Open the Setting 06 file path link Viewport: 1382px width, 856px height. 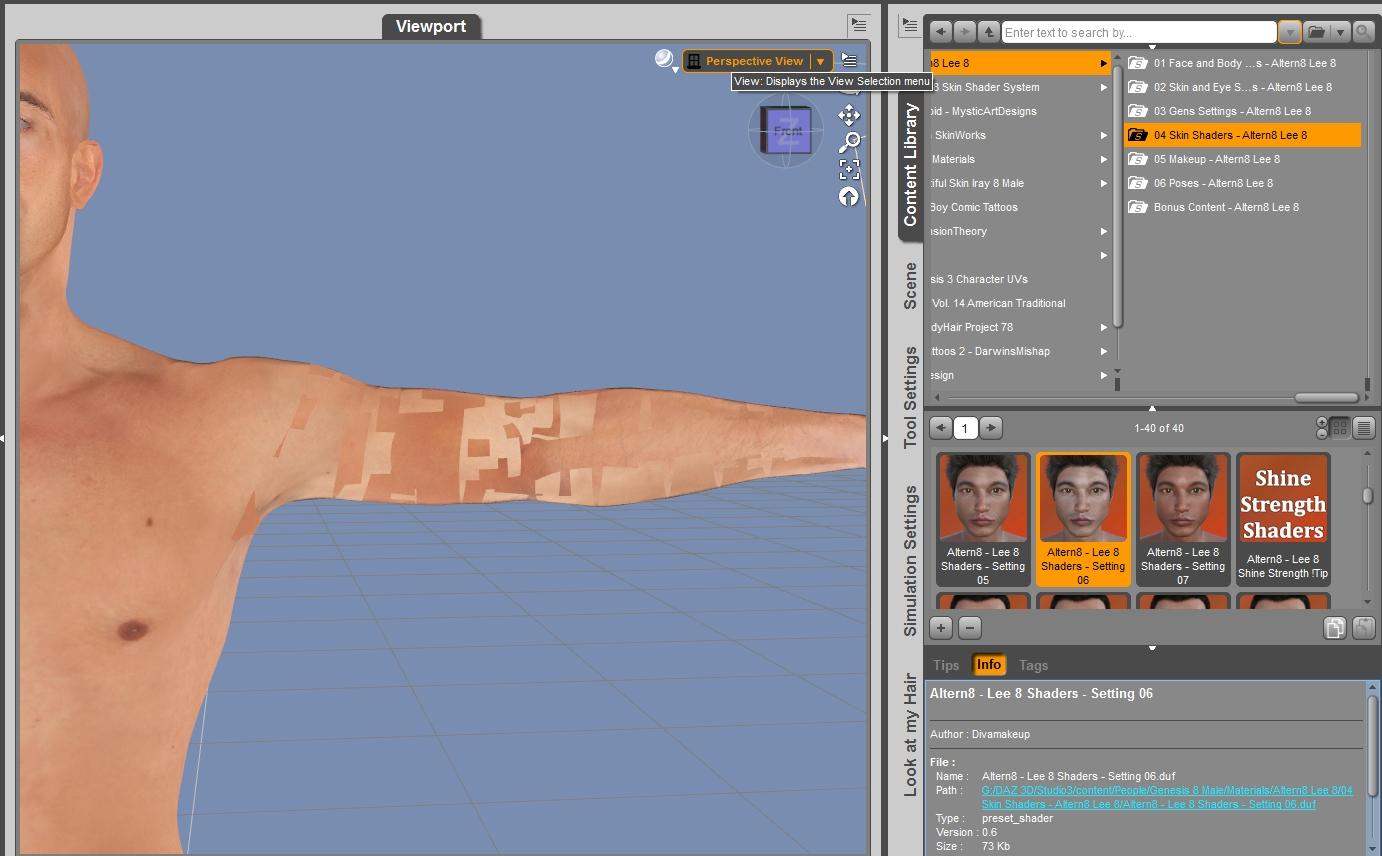tap(1167, 797)
